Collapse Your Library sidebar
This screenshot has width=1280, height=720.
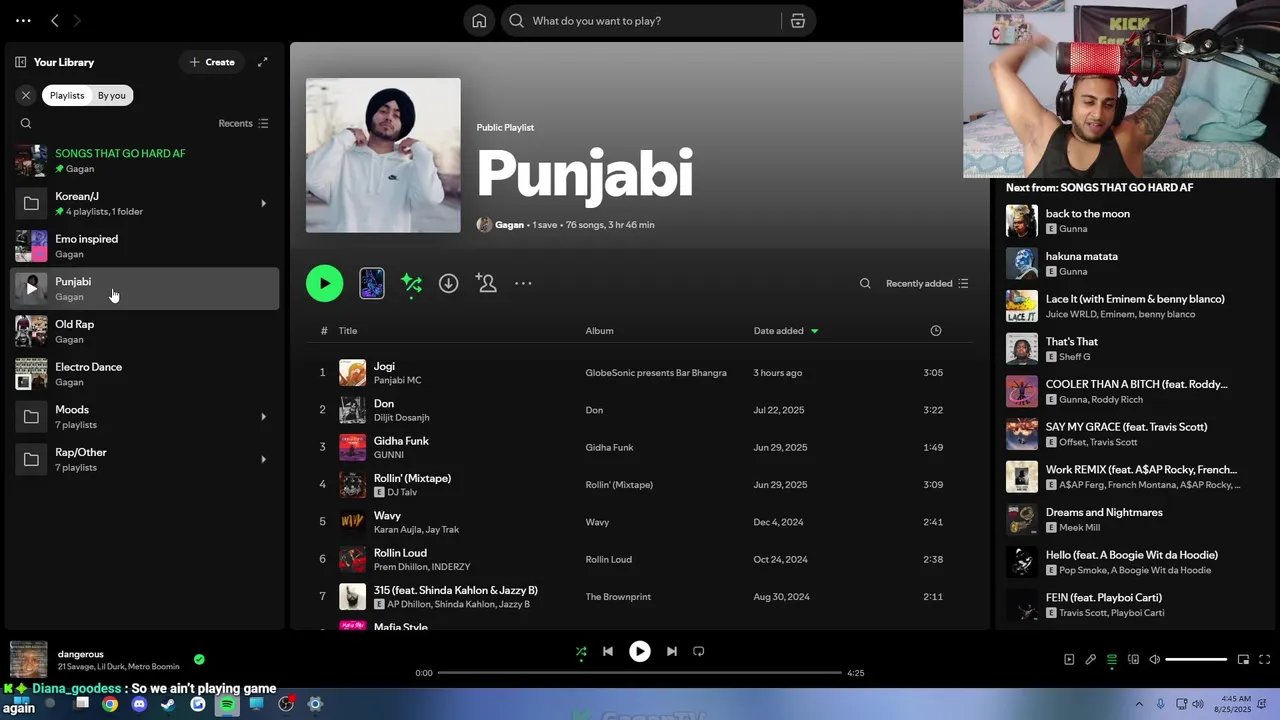pos(21,62)
